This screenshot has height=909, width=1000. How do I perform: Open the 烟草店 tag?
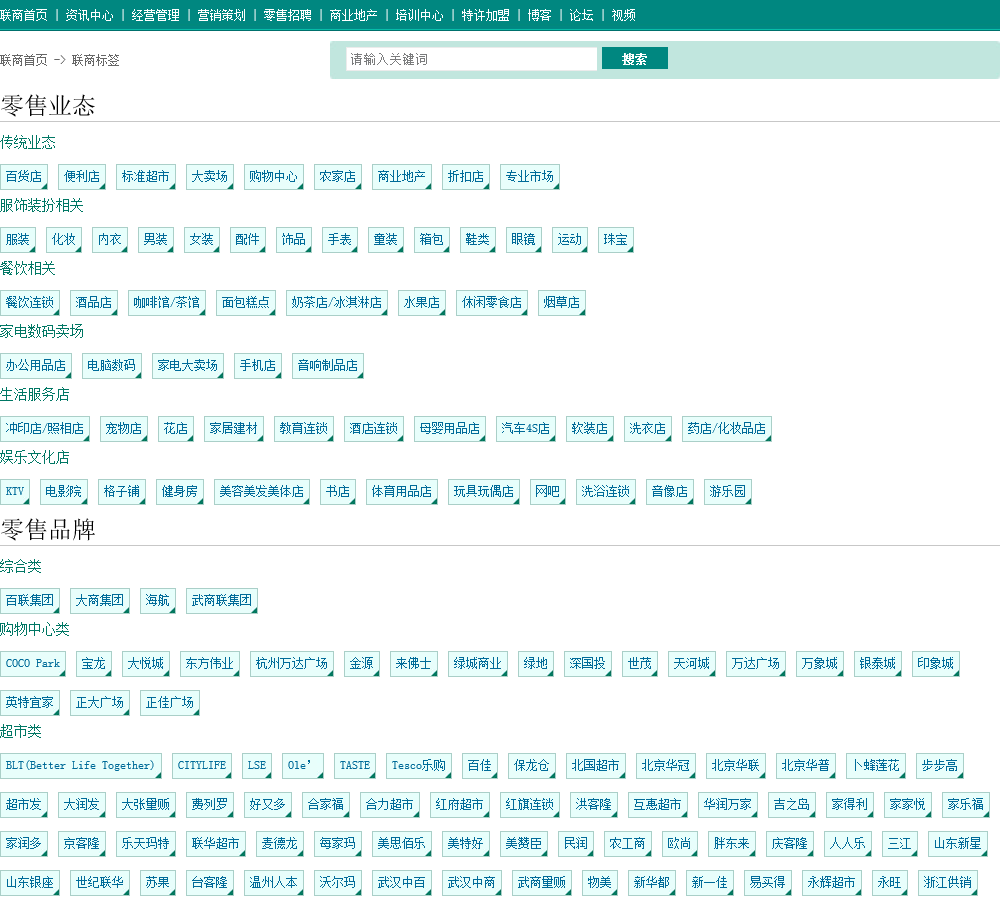(x=562, y=302)
